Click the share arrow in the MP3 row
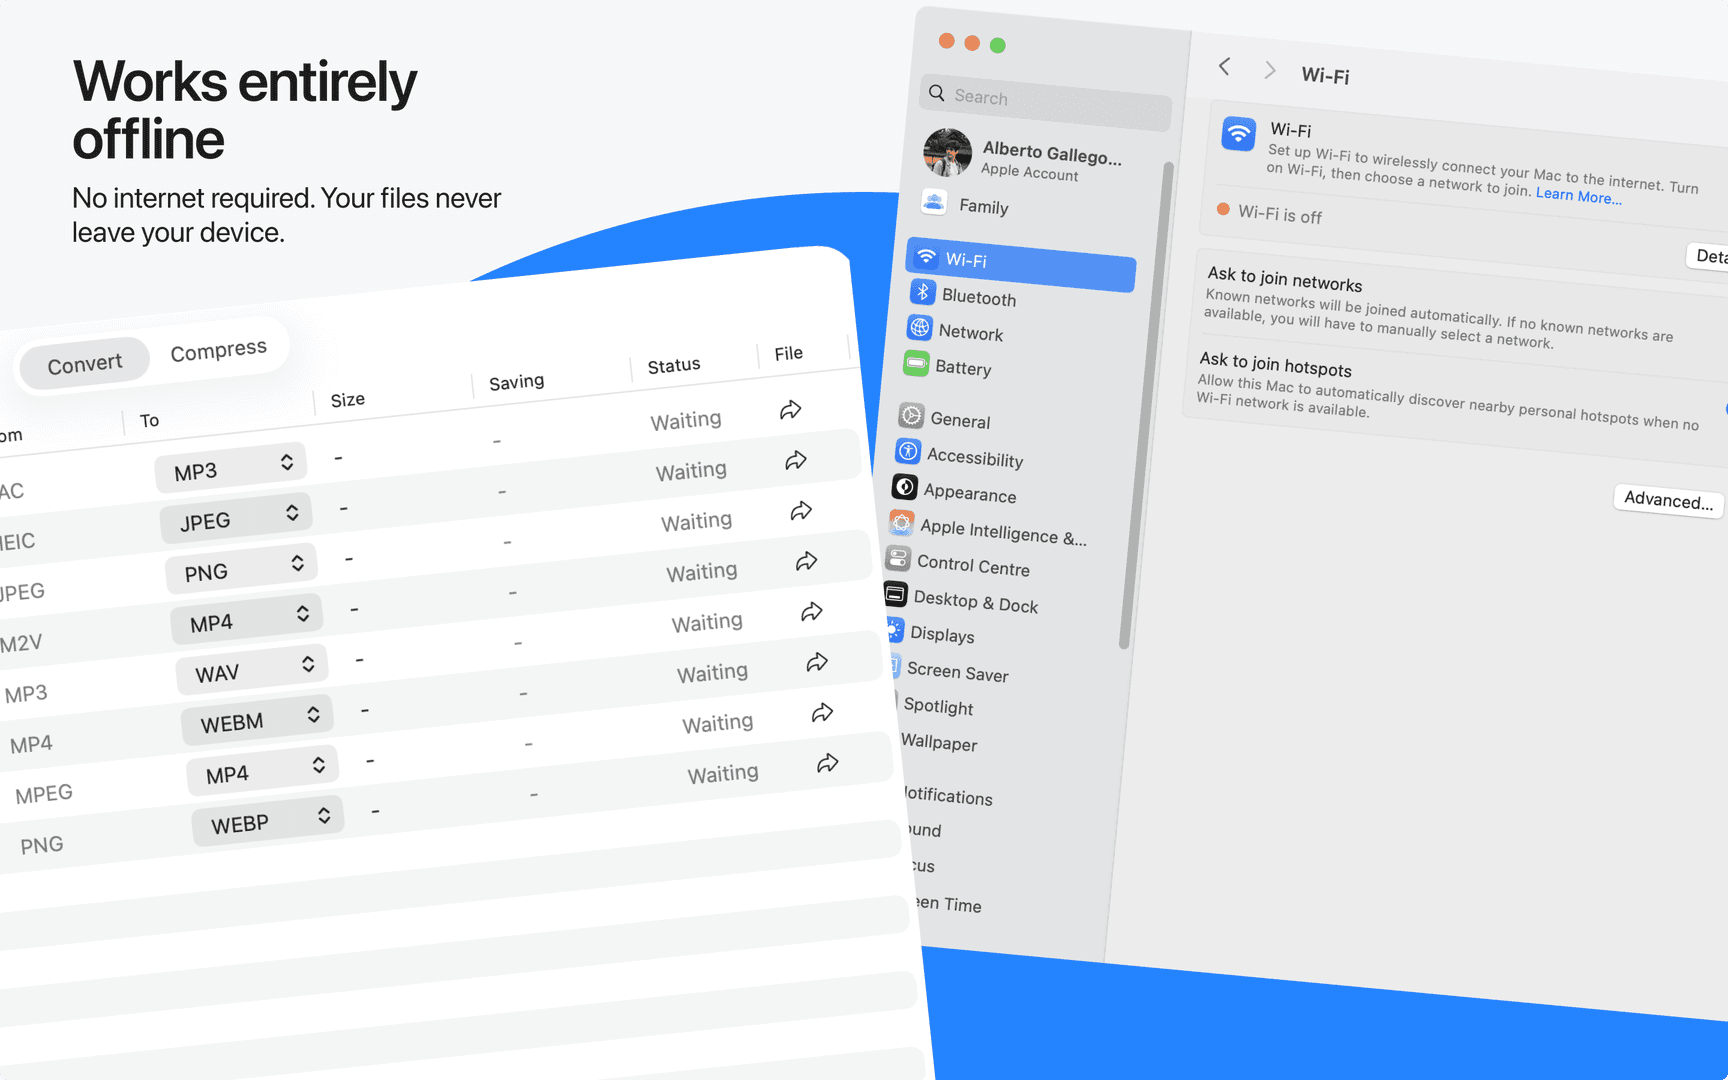The height and width of the screenshot is (1080, 1728). click(x=791, y=410)
